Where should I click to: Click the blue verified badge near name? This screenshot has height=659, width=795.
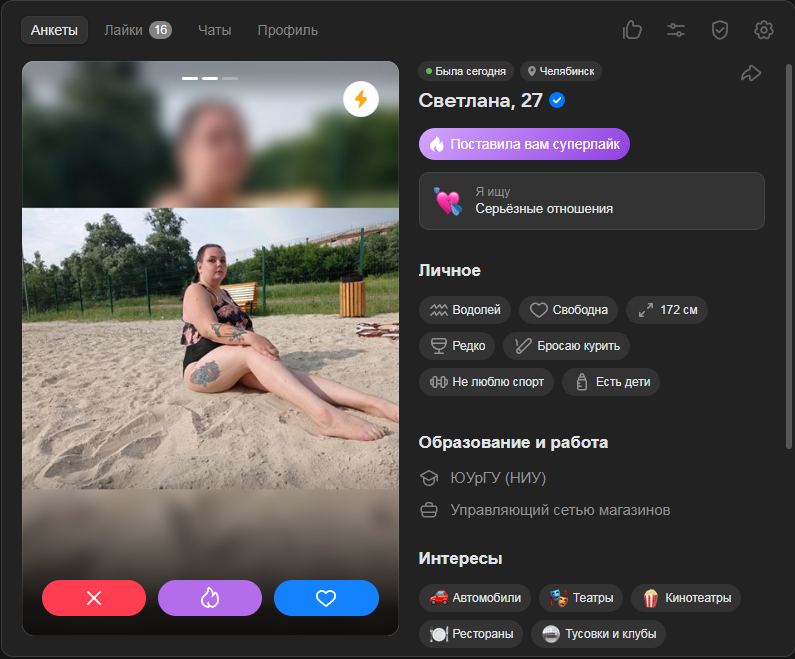558,100
